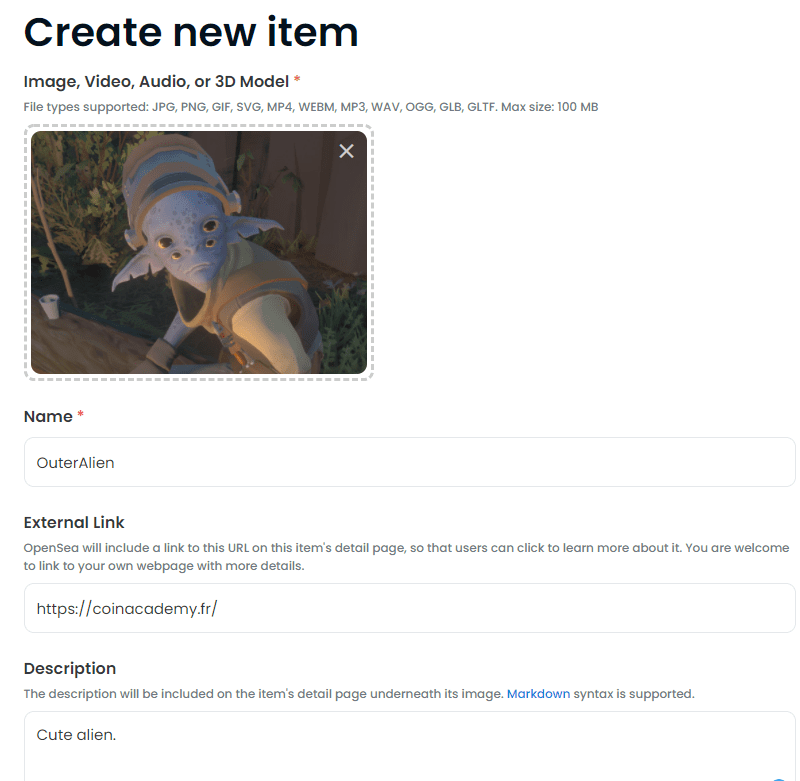Click the dashed border of the upload dropzone
Viewport: 800px width, 781px height.
199,125
